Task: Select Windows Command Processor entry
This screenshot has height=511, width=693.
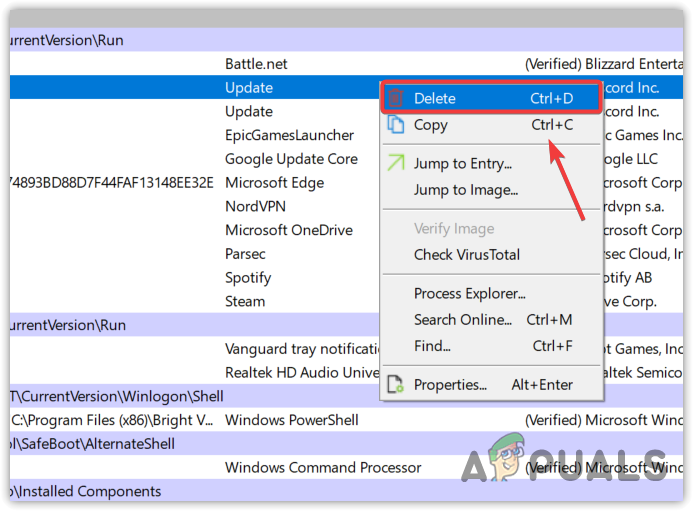Action: 323,468
